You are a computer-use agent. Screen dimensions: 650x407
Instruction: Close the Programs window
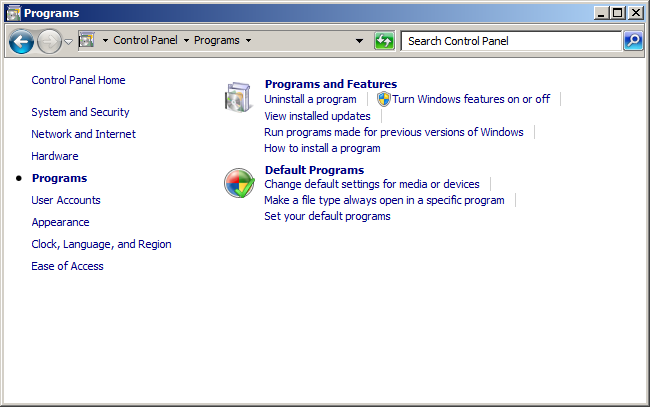point(635,13)
